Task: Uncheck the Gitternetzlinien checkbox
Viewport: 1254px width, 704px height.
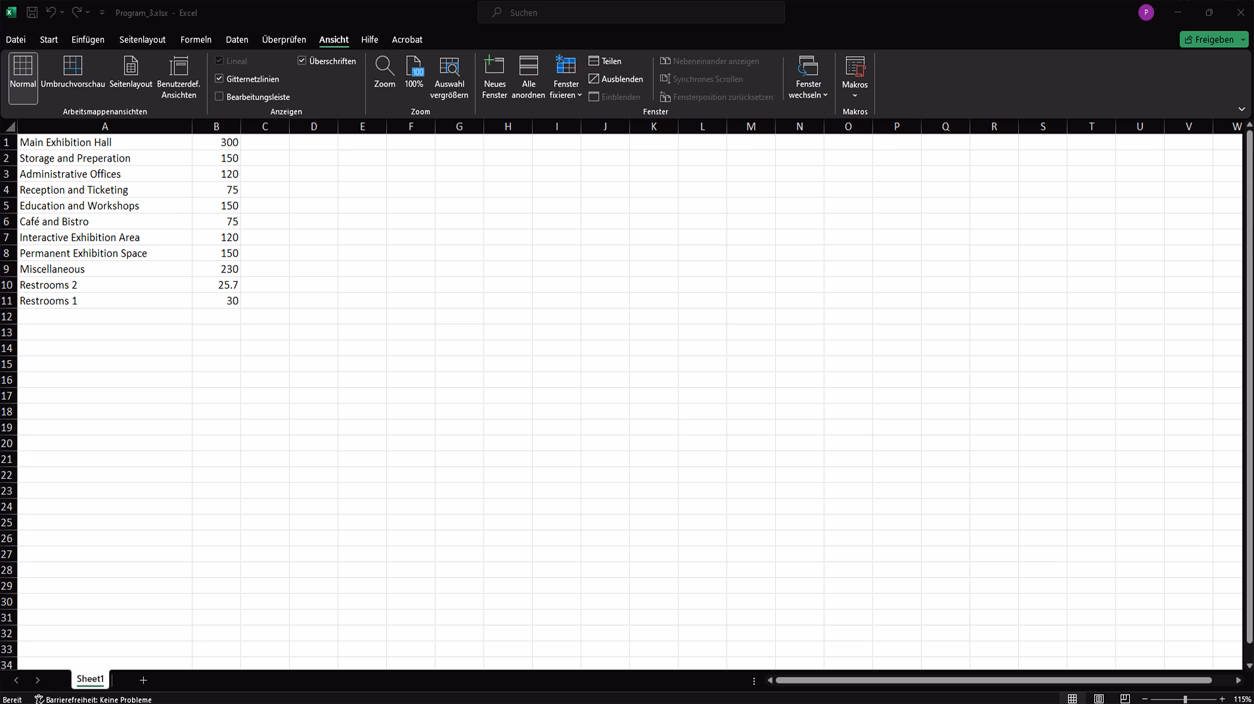Action: point(219,79)
